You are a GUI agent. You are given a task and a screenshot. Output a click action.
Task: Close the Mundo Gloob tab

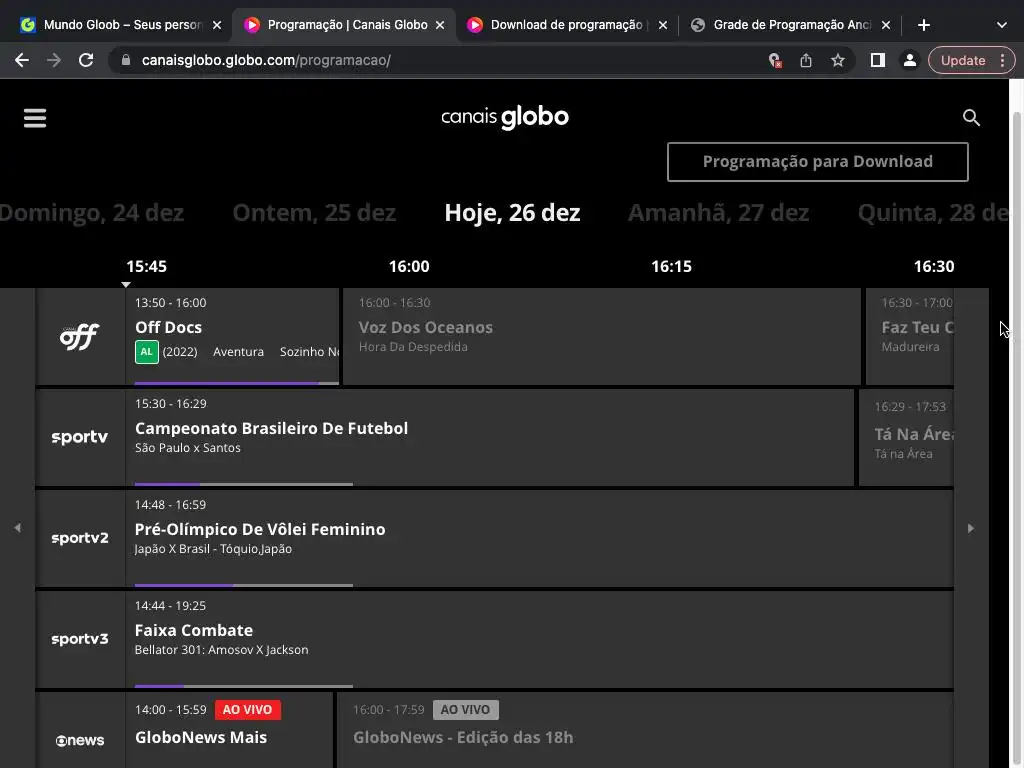pyautogui.click(x=217, y=25)
